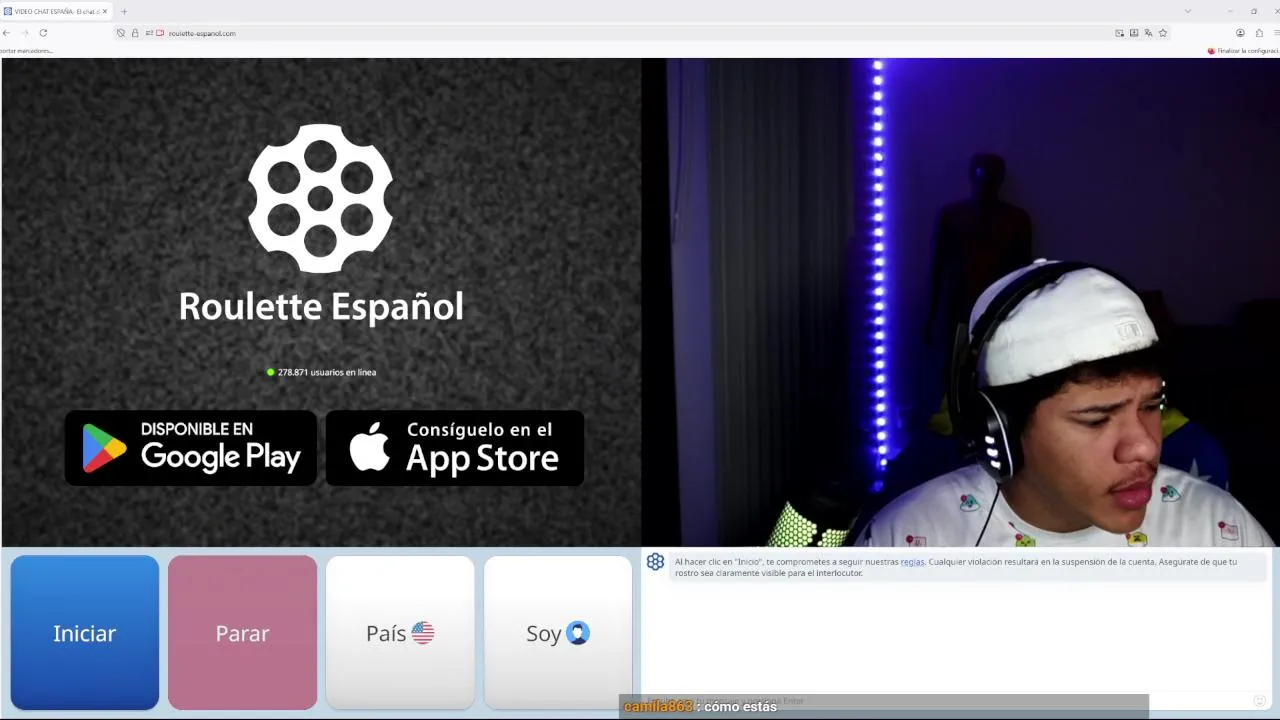Viewport: 1280px width, 720px height.
Task: Click the Finalizar la configuración bookmark
Action: click(1243, 50)
